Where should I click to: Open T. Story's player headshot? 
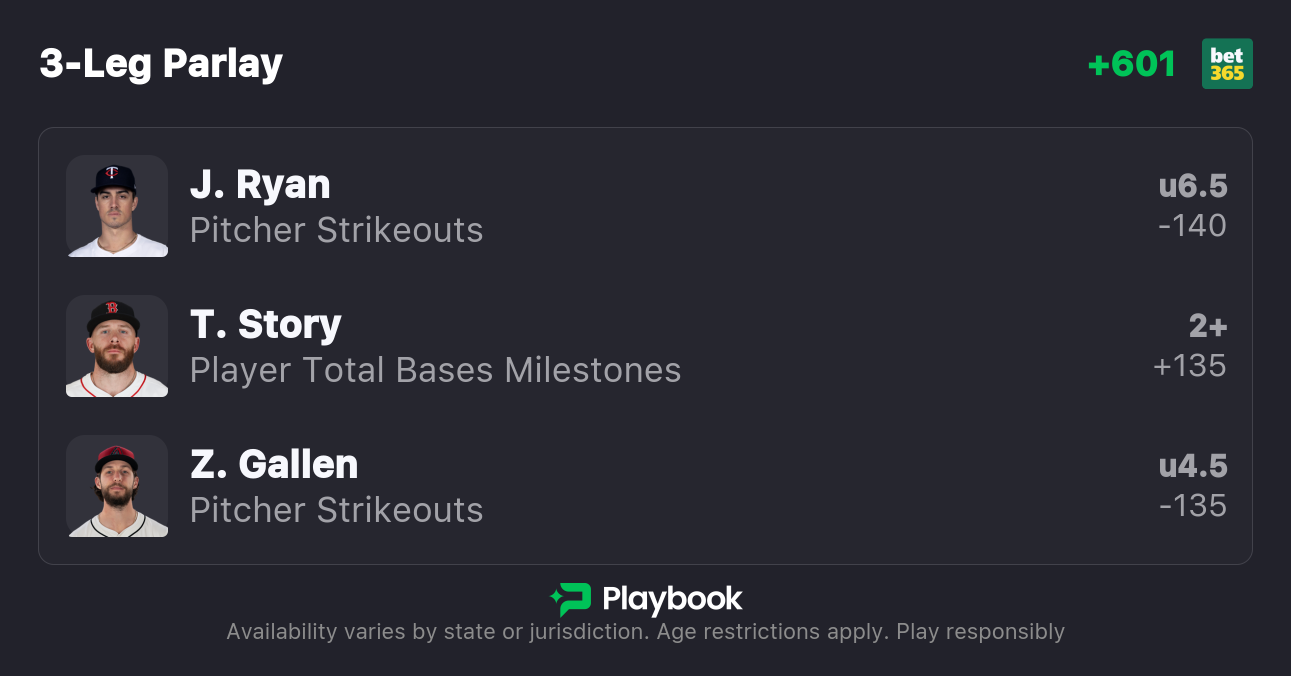tap(117, 346)
